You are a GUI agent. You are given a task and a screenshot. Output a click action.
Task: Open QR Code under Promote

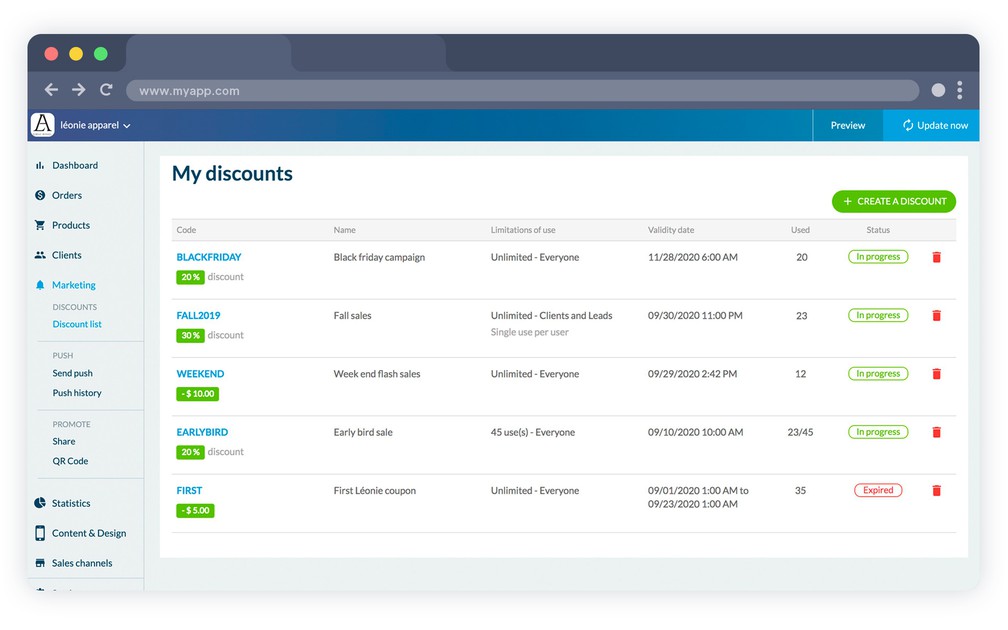coord(70,461)
